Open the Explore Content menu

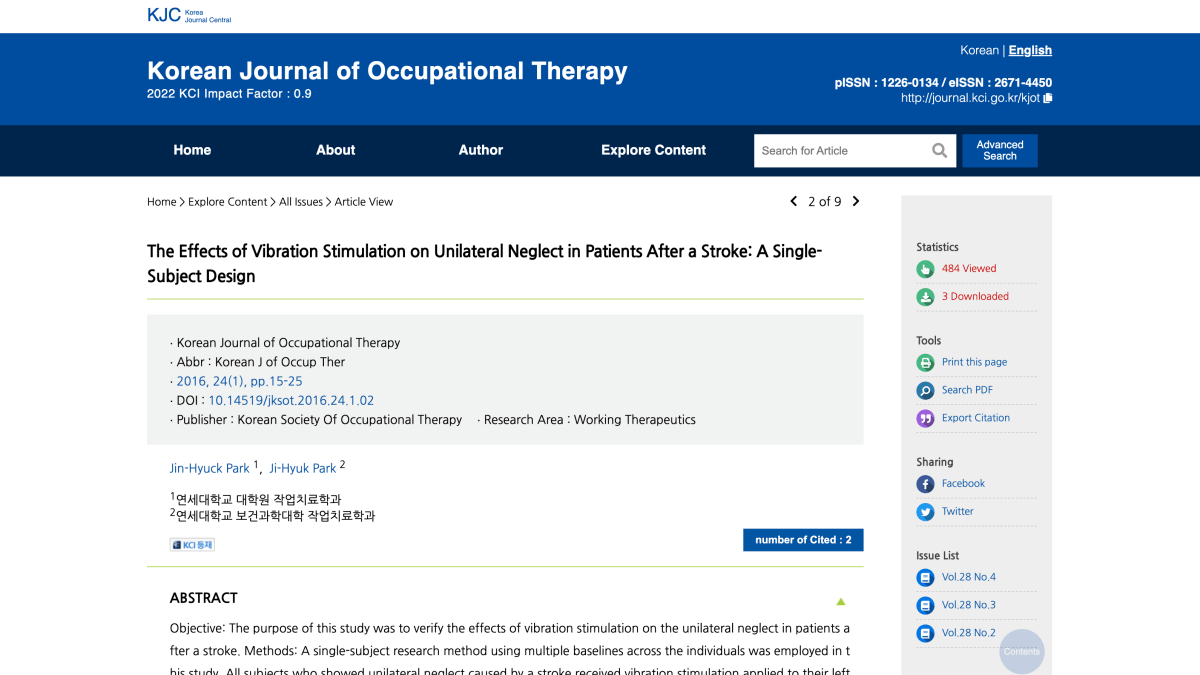653,151
